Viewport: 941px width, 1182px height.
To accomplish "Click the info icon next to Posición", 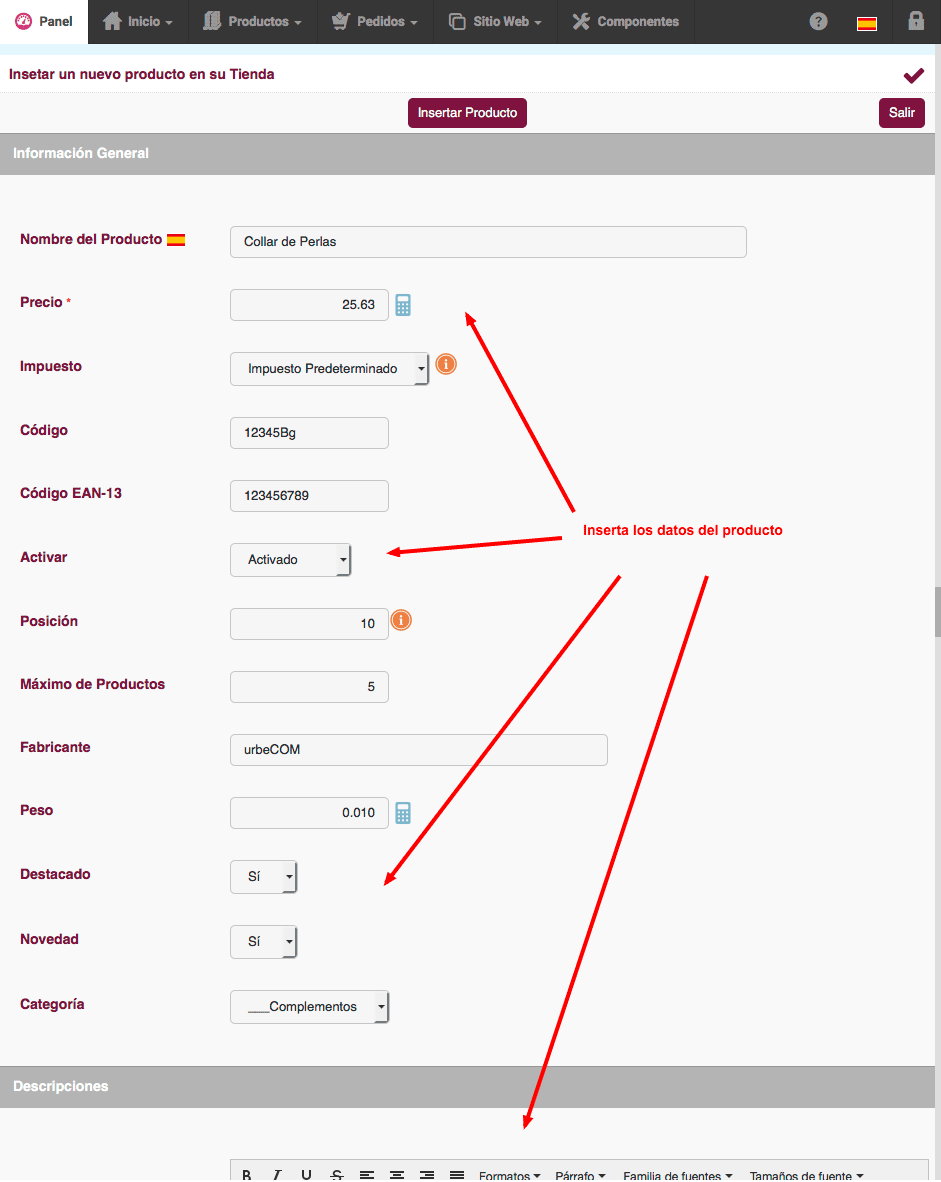I will point(401,620).
